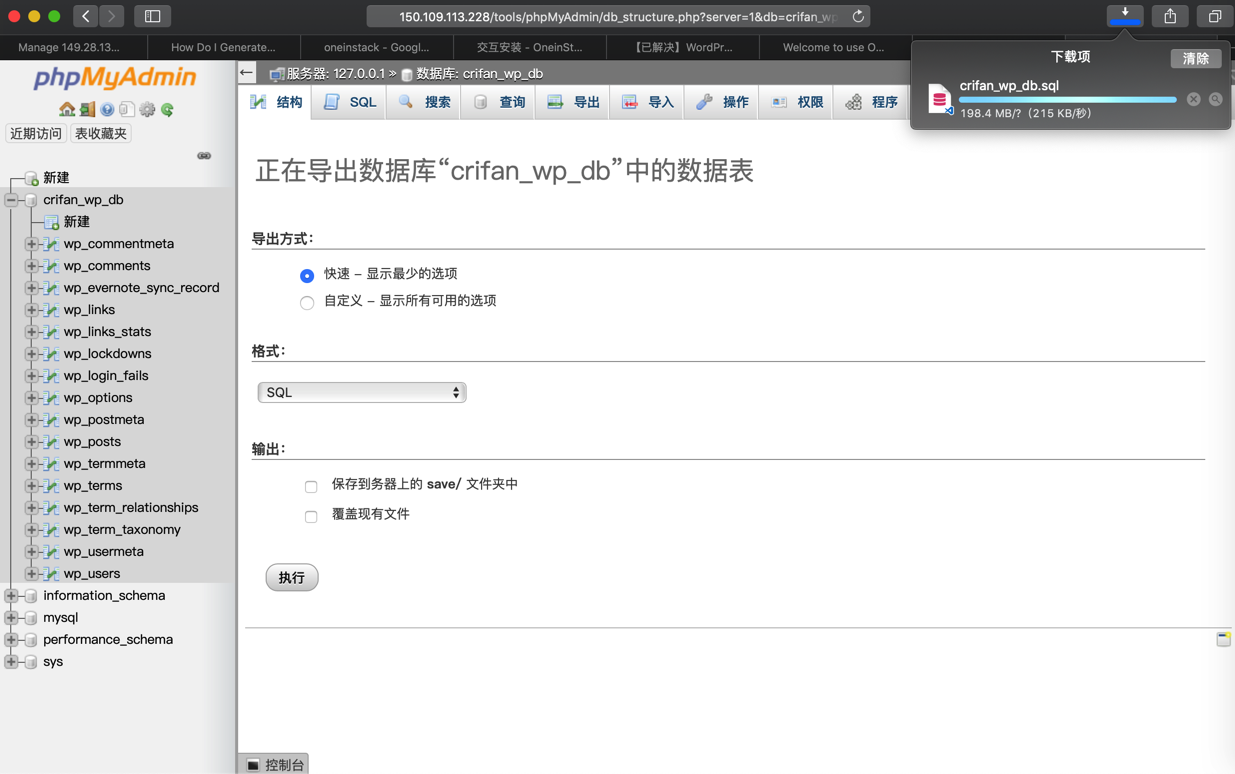
Task: Expand the wp_users table node
Action: point(31,574)
